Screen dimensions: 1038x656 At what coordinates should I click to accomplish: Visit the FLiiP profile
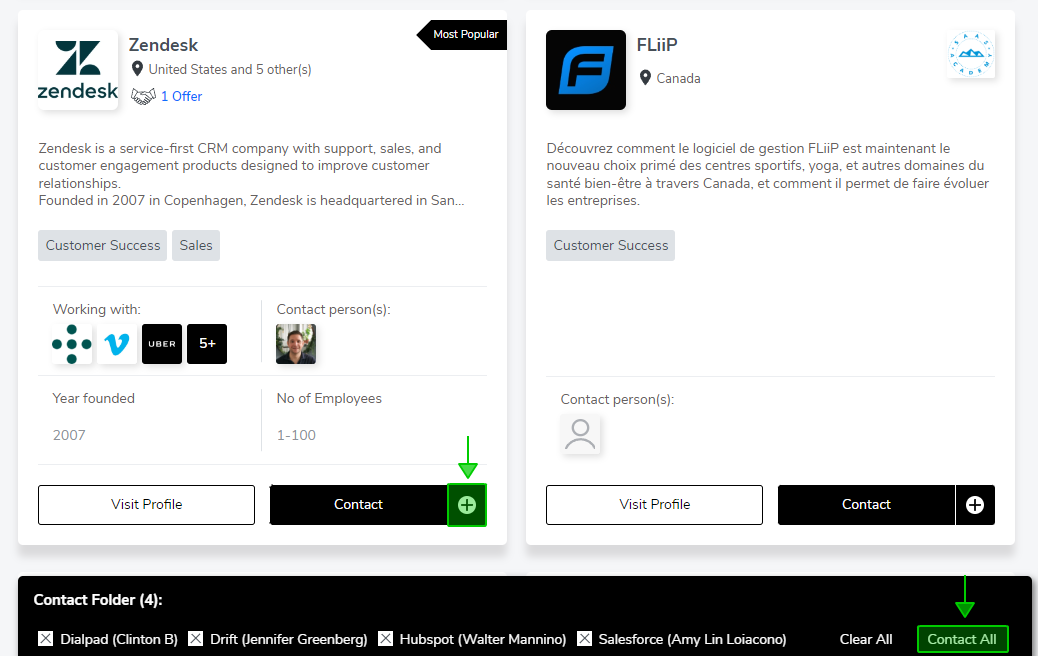pyautogui.click(x=655, y=505)
